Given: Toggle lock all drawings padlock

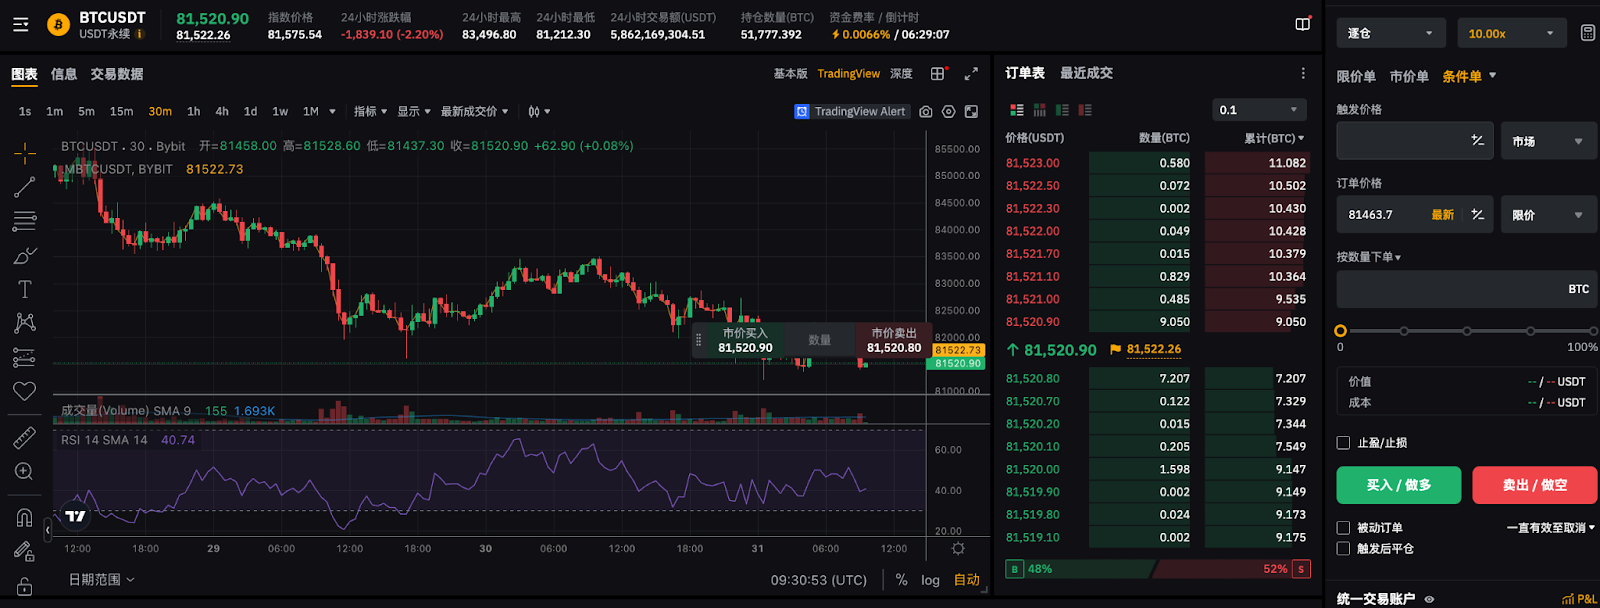Looking at the screenshot, I should pyautogui.click(x=25, y=586).
